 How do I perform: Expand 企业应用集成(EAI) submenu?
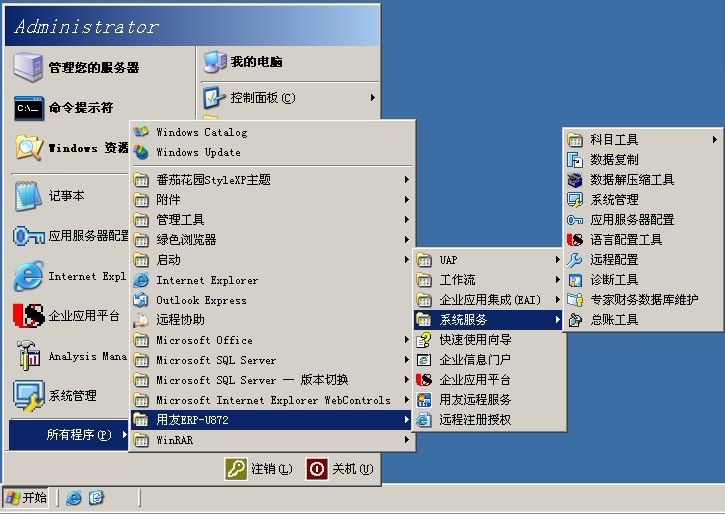click(x=488, y=300)
